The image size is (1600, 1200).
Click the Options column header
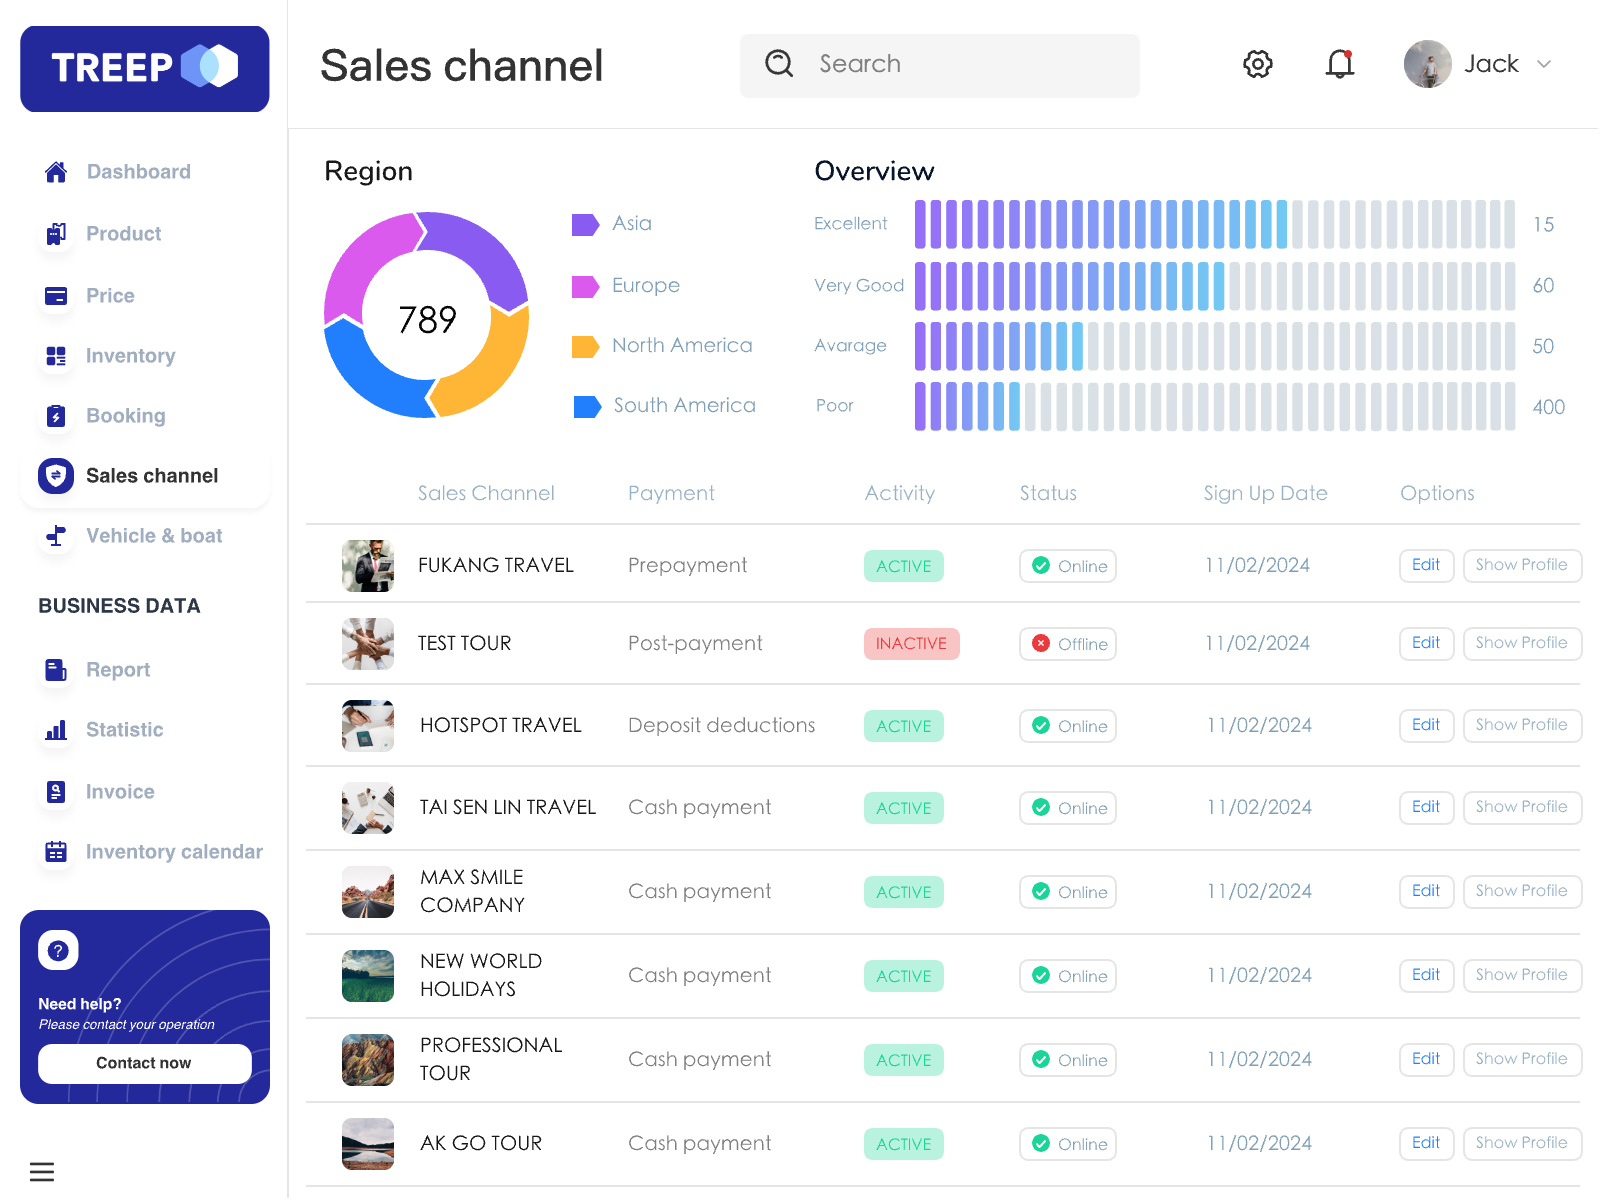(1437, 493)
